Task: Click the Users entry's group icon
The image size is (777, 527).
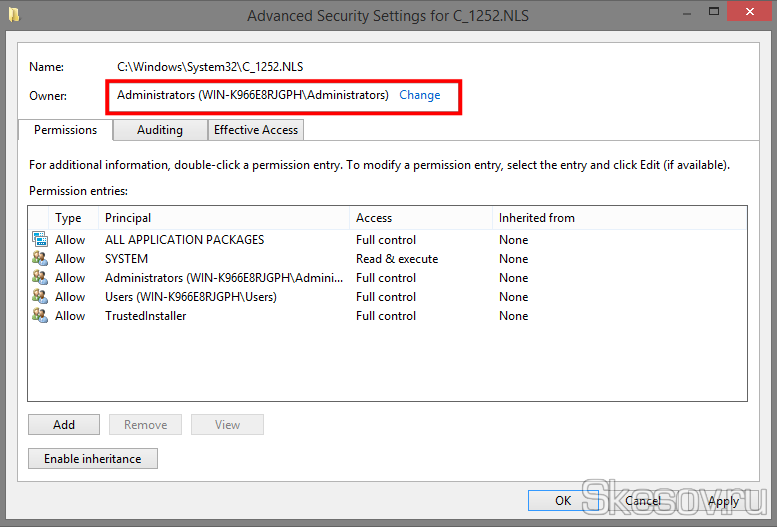Action: (x=40, y=297)
